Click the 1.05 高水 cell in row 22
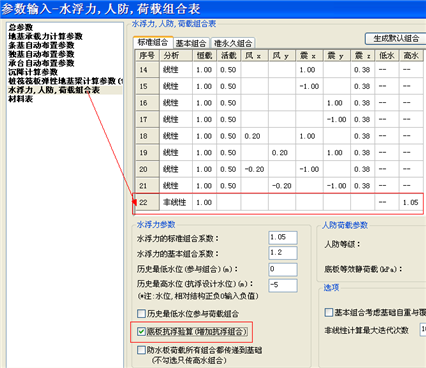This screenshot has width=426, height=368. [x=411, y=202]
